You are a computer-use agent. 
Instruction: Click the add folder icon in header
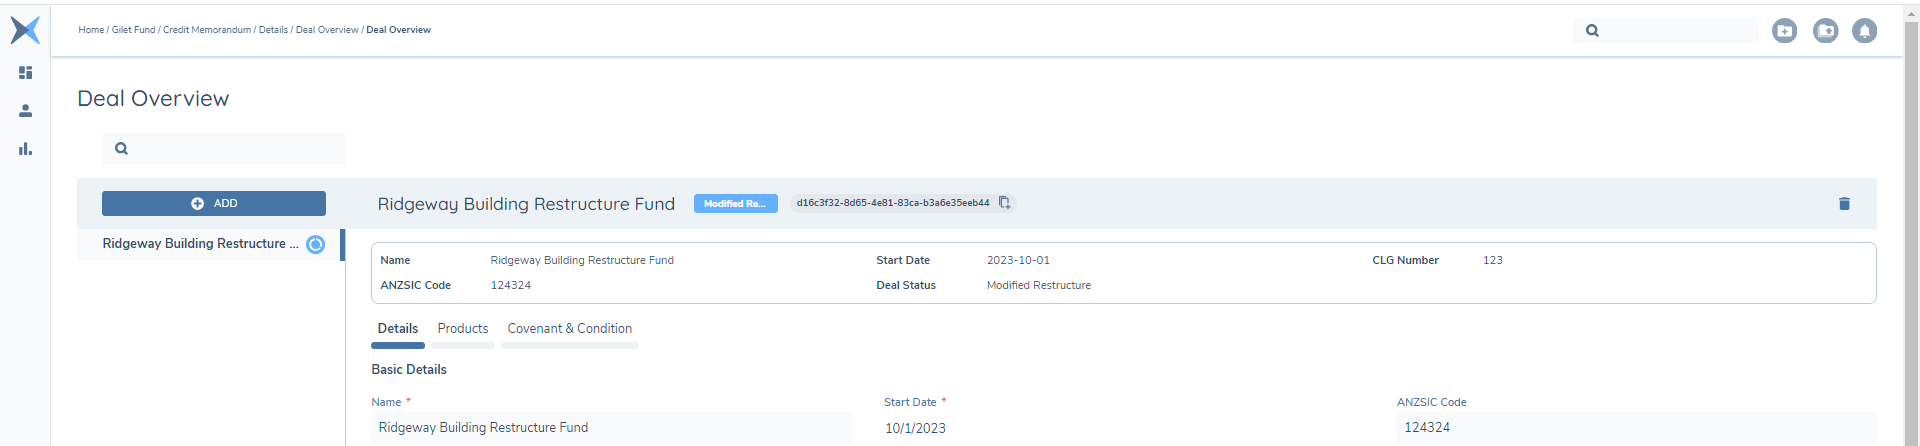pyautogui.click(x=1784, y=31)
